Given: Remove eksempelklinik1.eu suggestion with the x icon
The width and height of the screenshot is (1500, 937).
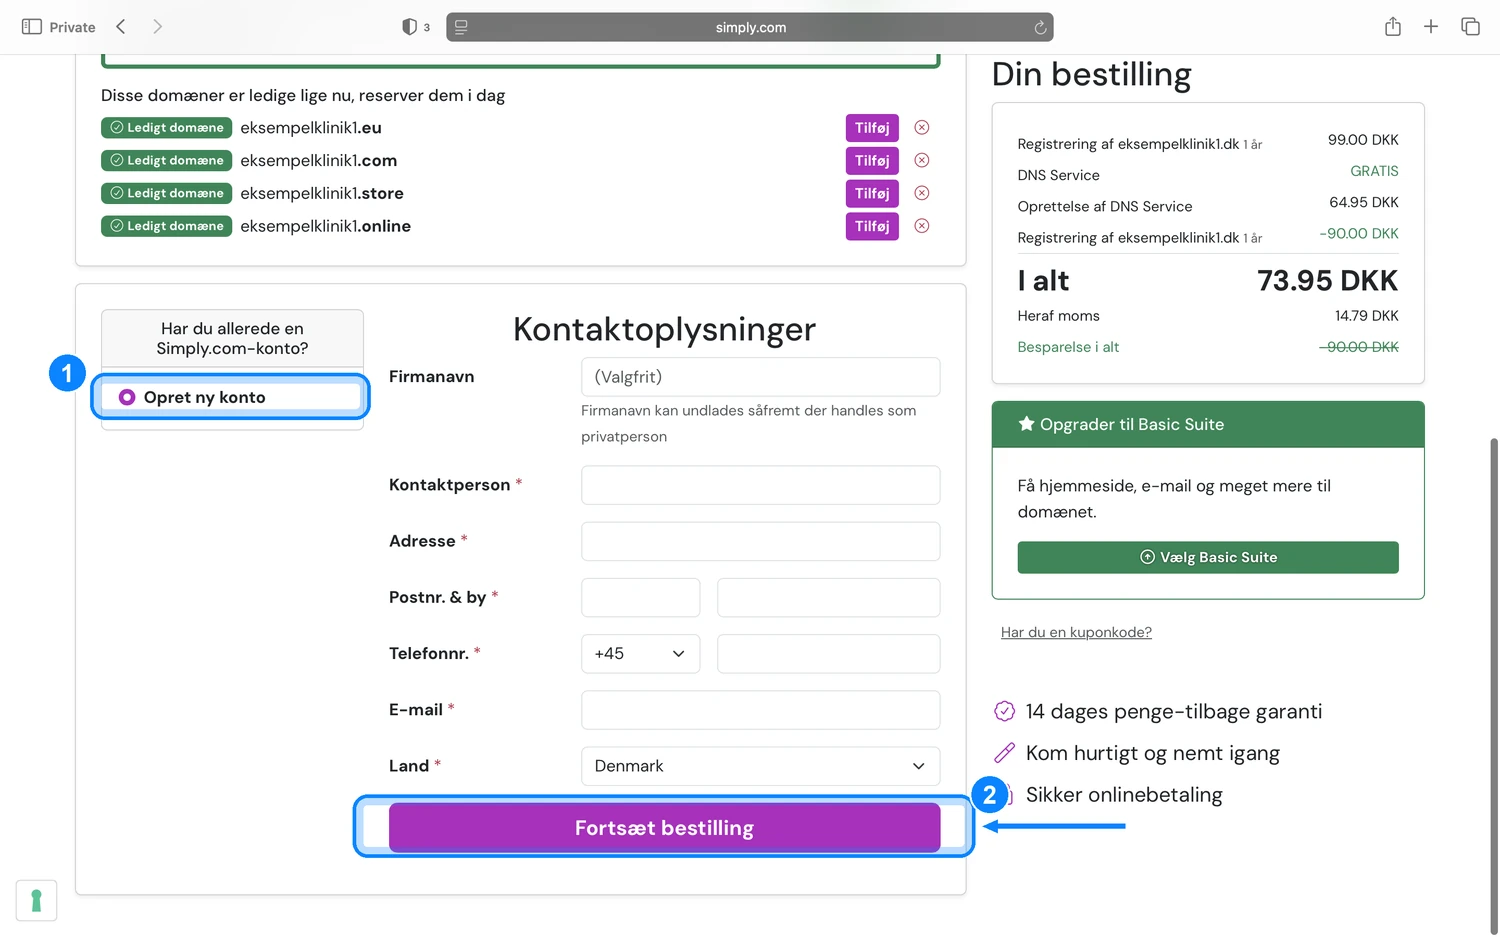Looking at the screenshot, I should (x=922, y=127).
